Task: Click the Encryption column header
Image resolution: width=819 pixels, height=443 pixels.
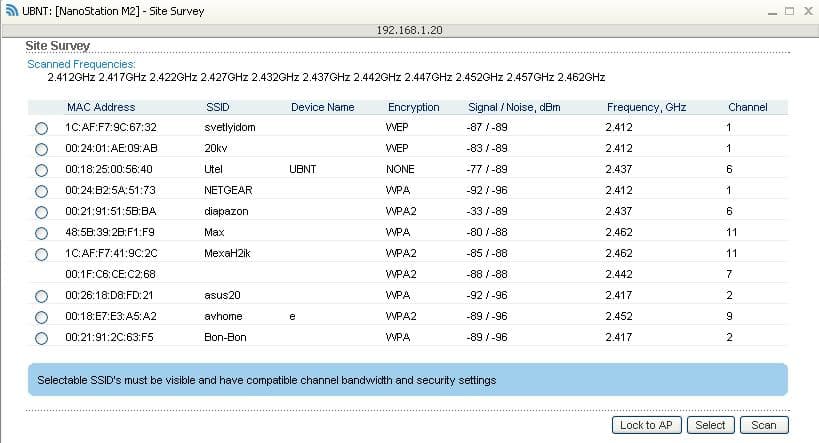Action: pyautogui.click(x=414, y=107)
